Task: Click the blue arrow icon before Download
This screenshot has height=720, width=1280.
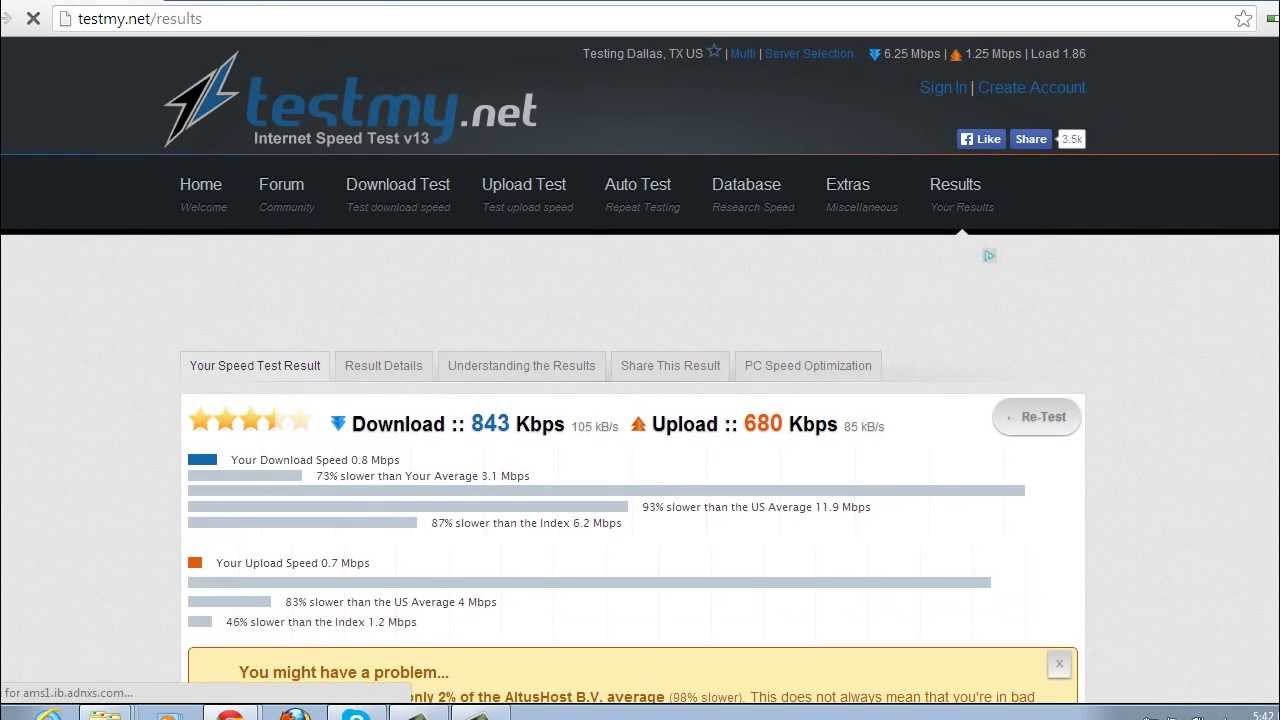Action: click(338, 424)
